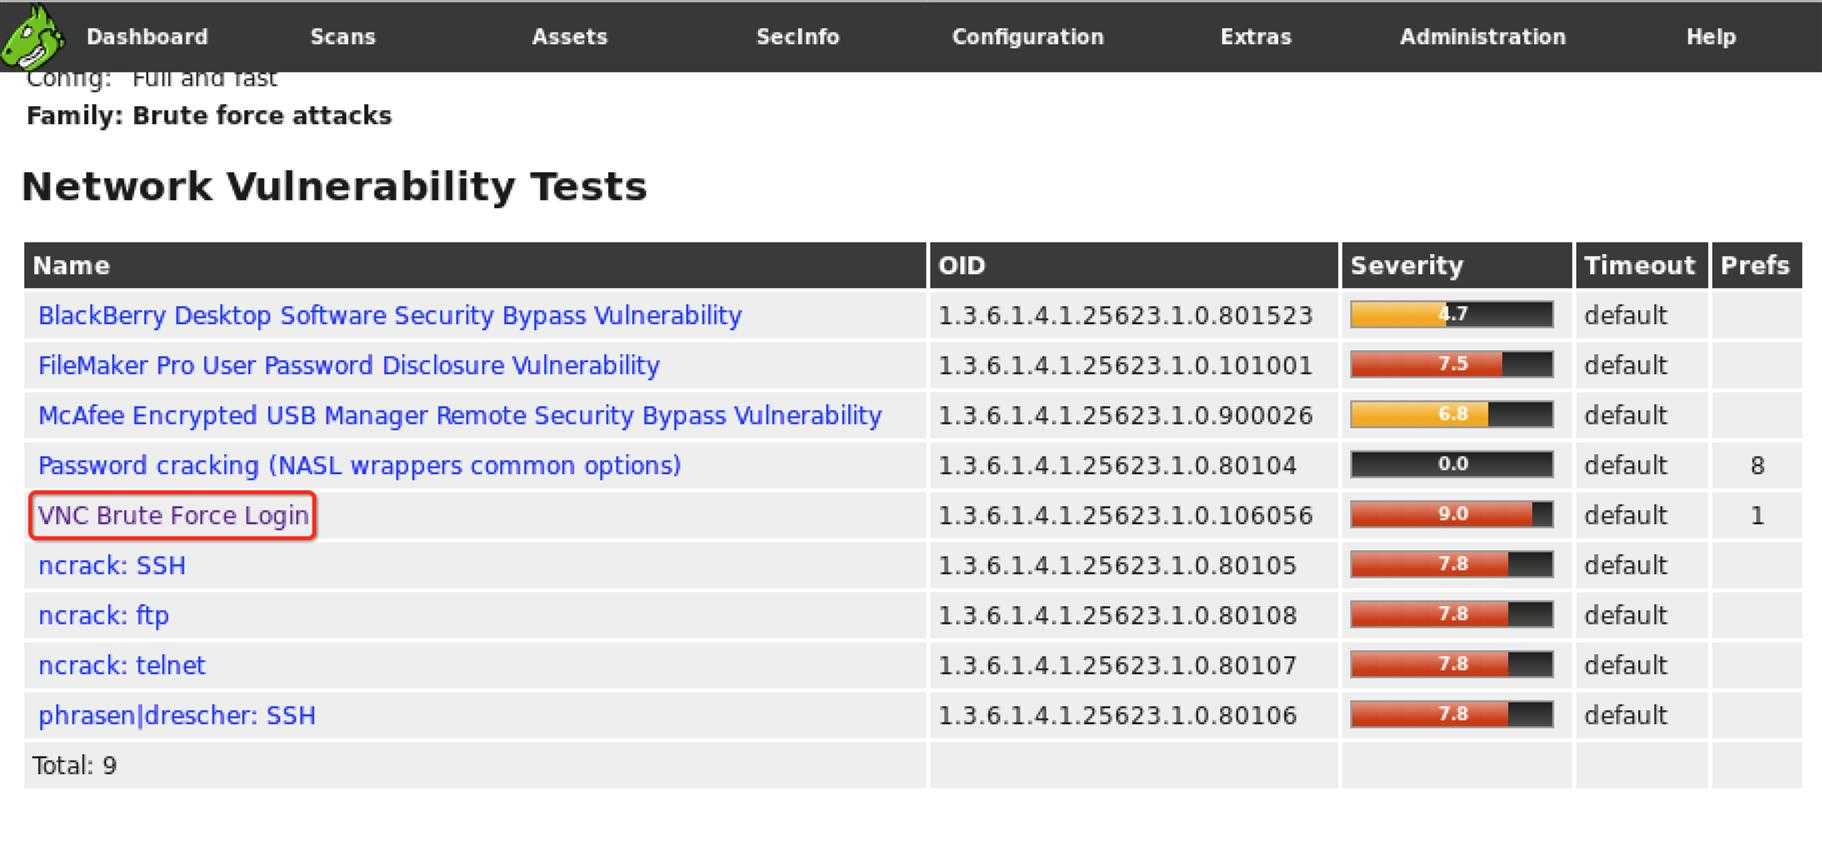Screen dimensions: 1822x846
Task: Select OID 1.3.6.1.4.1.25623.1.0.106056
Action: click(x=1125, y=515)
